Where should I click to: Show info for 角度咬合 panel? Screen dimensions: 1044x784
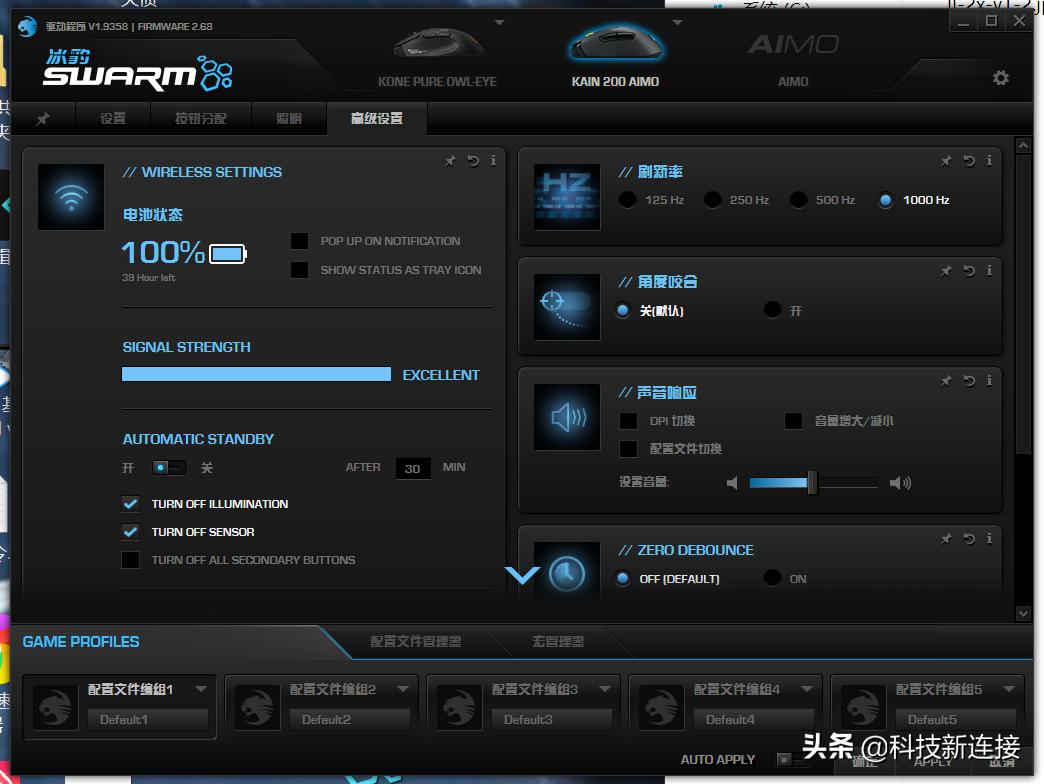click(989, 270)
